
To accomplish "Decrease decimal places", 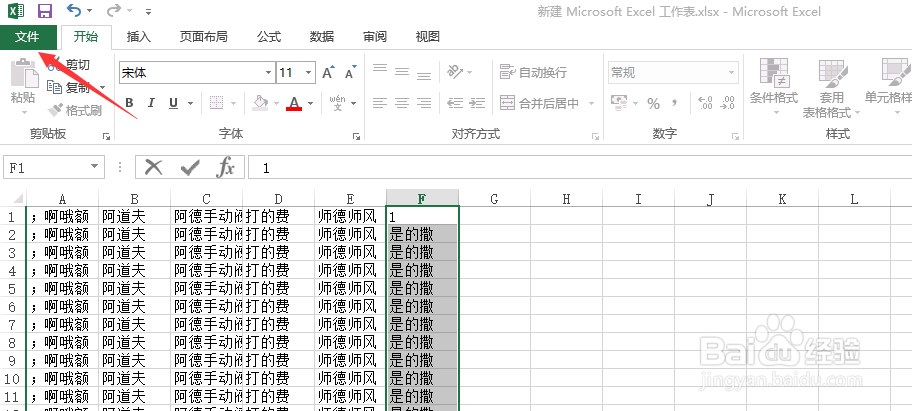I will pyautogui.click(x=727, y=103).
